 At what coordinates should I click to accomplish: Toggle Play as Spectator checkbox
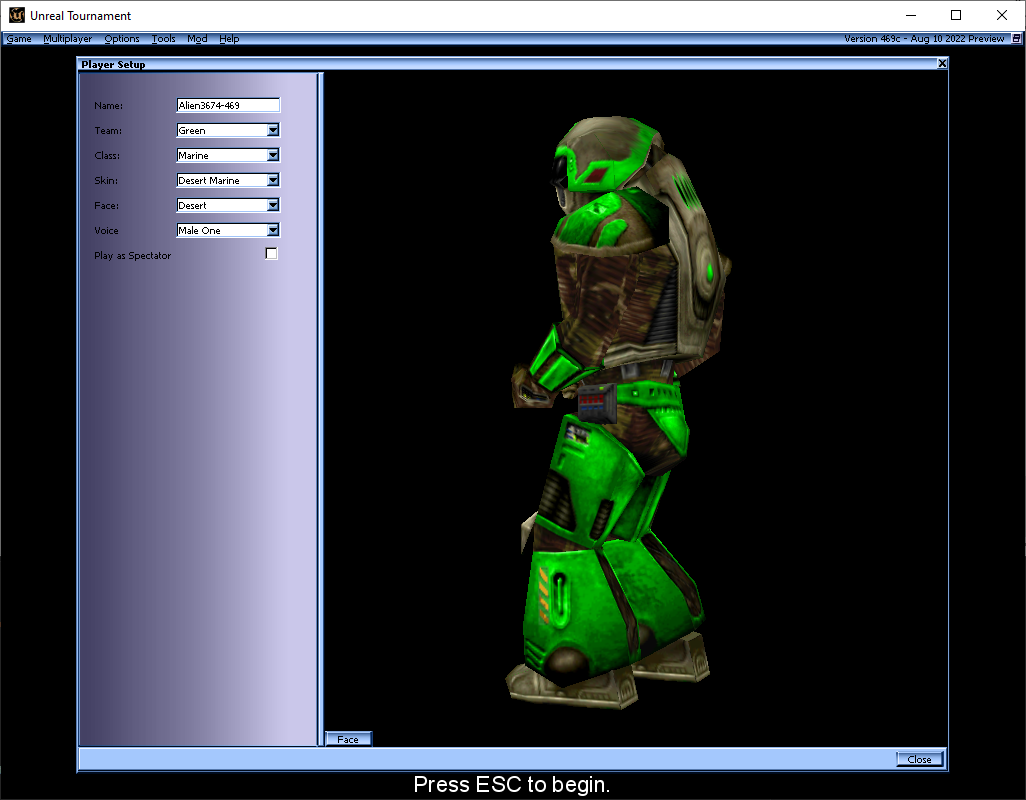tap(272, 254)
